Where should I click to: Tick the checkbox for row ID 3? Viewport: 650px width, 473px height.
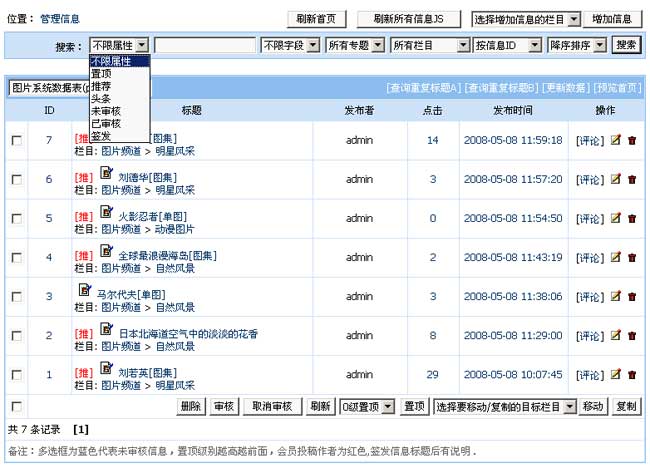click(16, 297)
